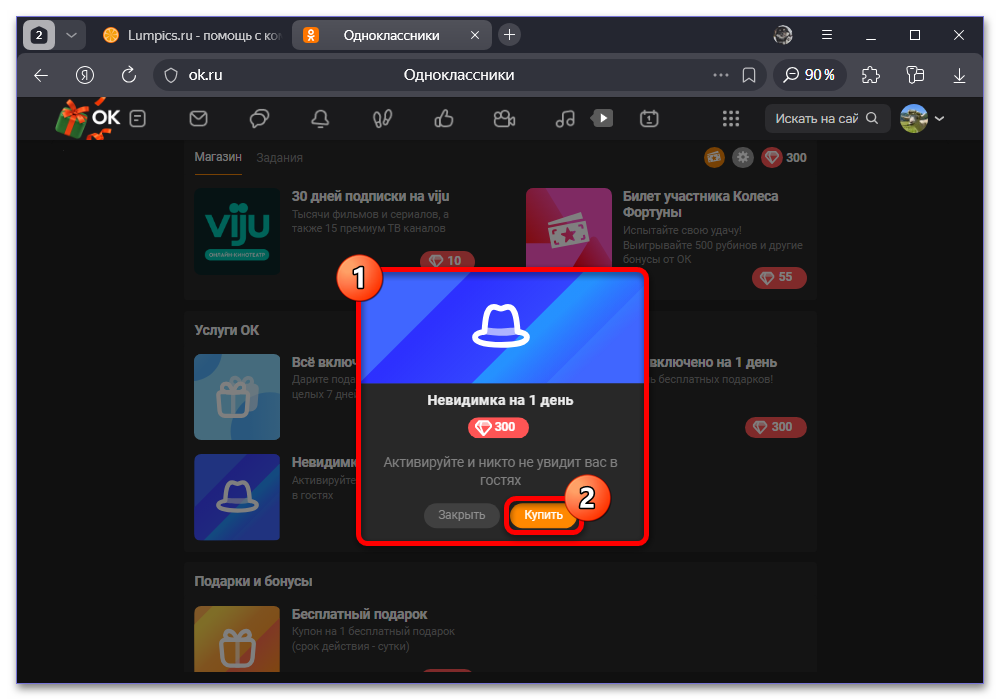Open the guests footprints icon

(382, 119)
